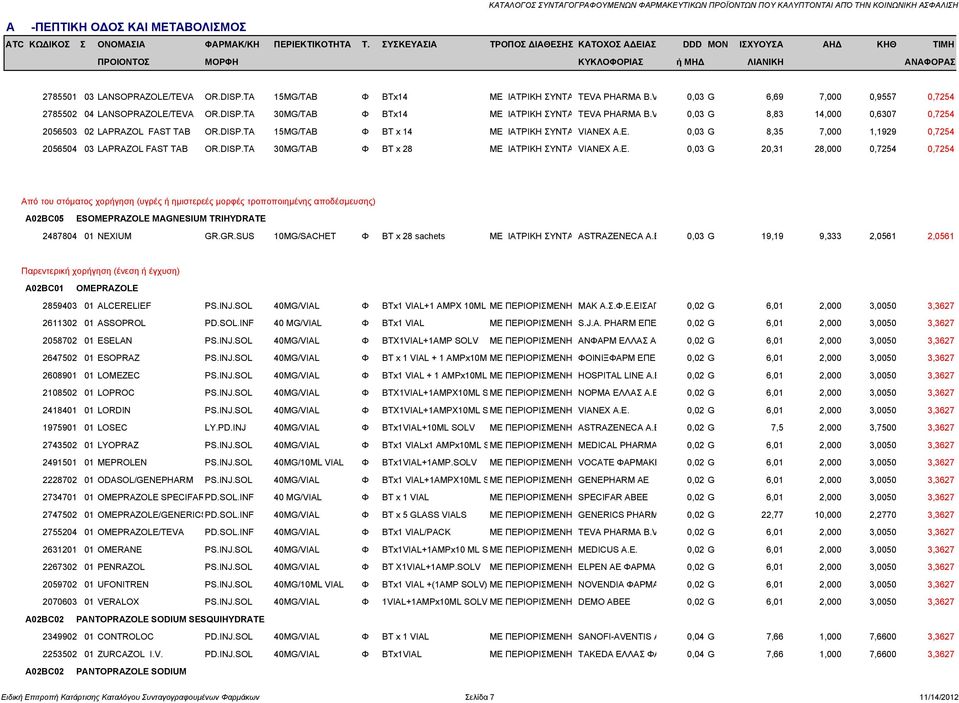The width and height of the screenshot is (959, 703).
Task: Select product code 2056503
Action: 59,132
